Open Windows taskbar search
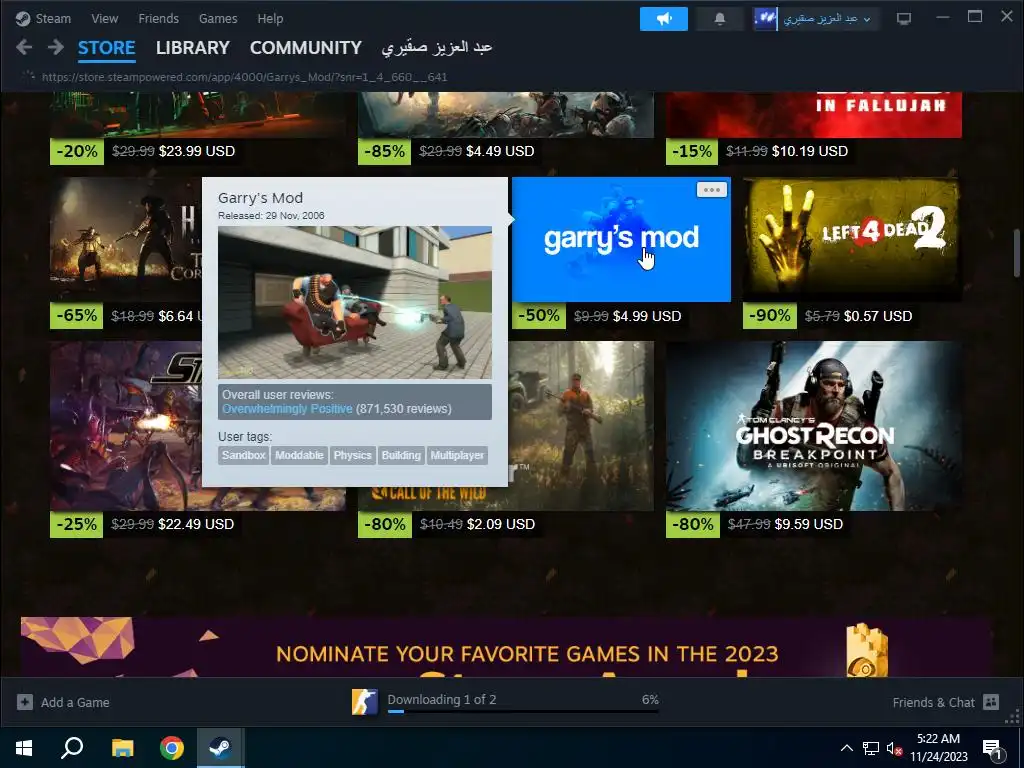The image size is (1024, 768). 72,748
